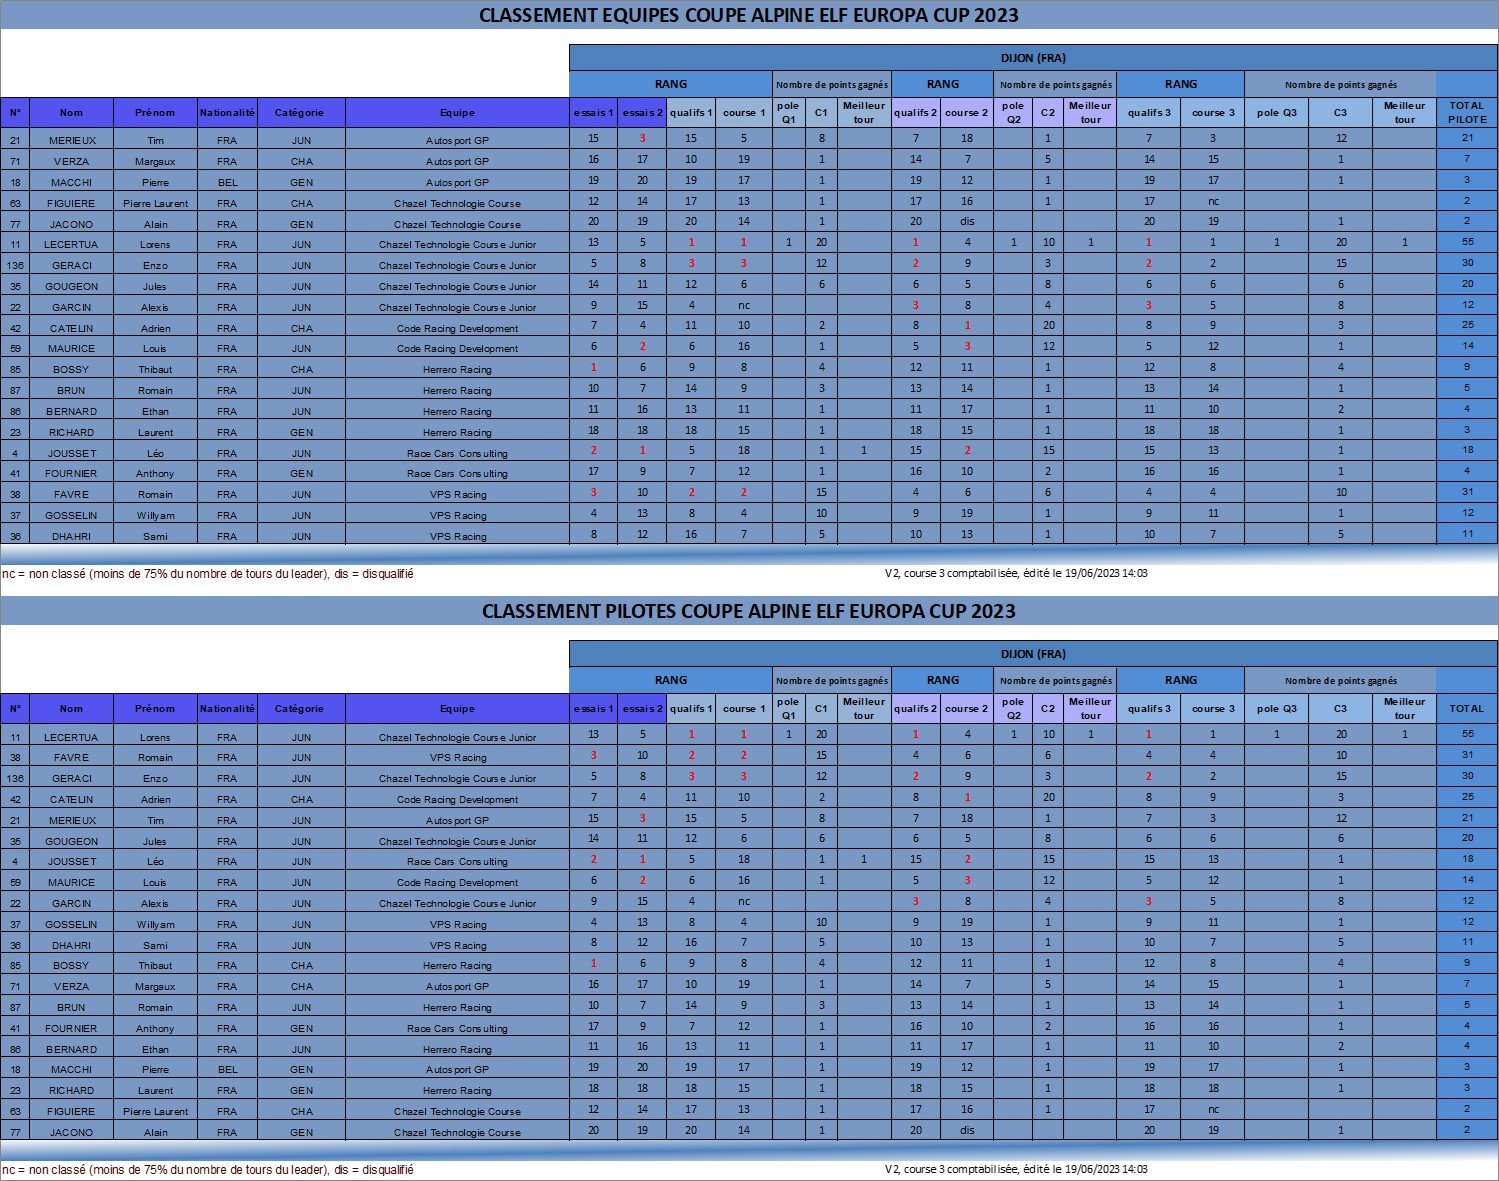The width and height of the screenshot is (1499, 1181).
Task: Select MERIEUX name in Equipes table
Action: tap(71, 140)
